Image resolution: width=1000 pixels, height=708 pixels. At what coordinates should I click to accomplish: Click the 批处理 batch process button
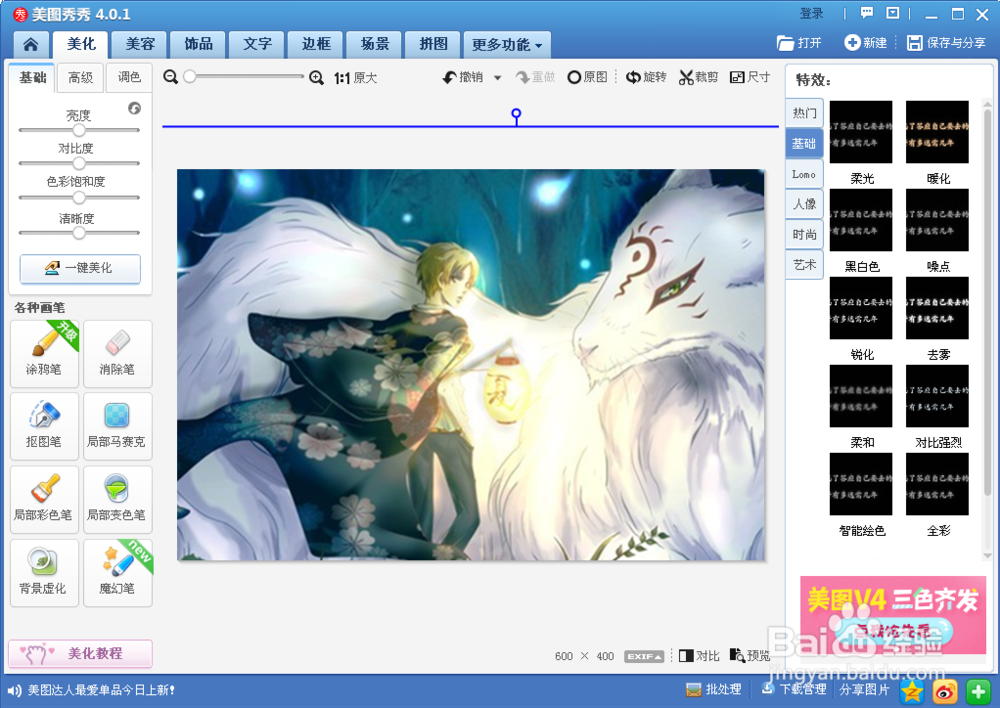pos(714,690)
